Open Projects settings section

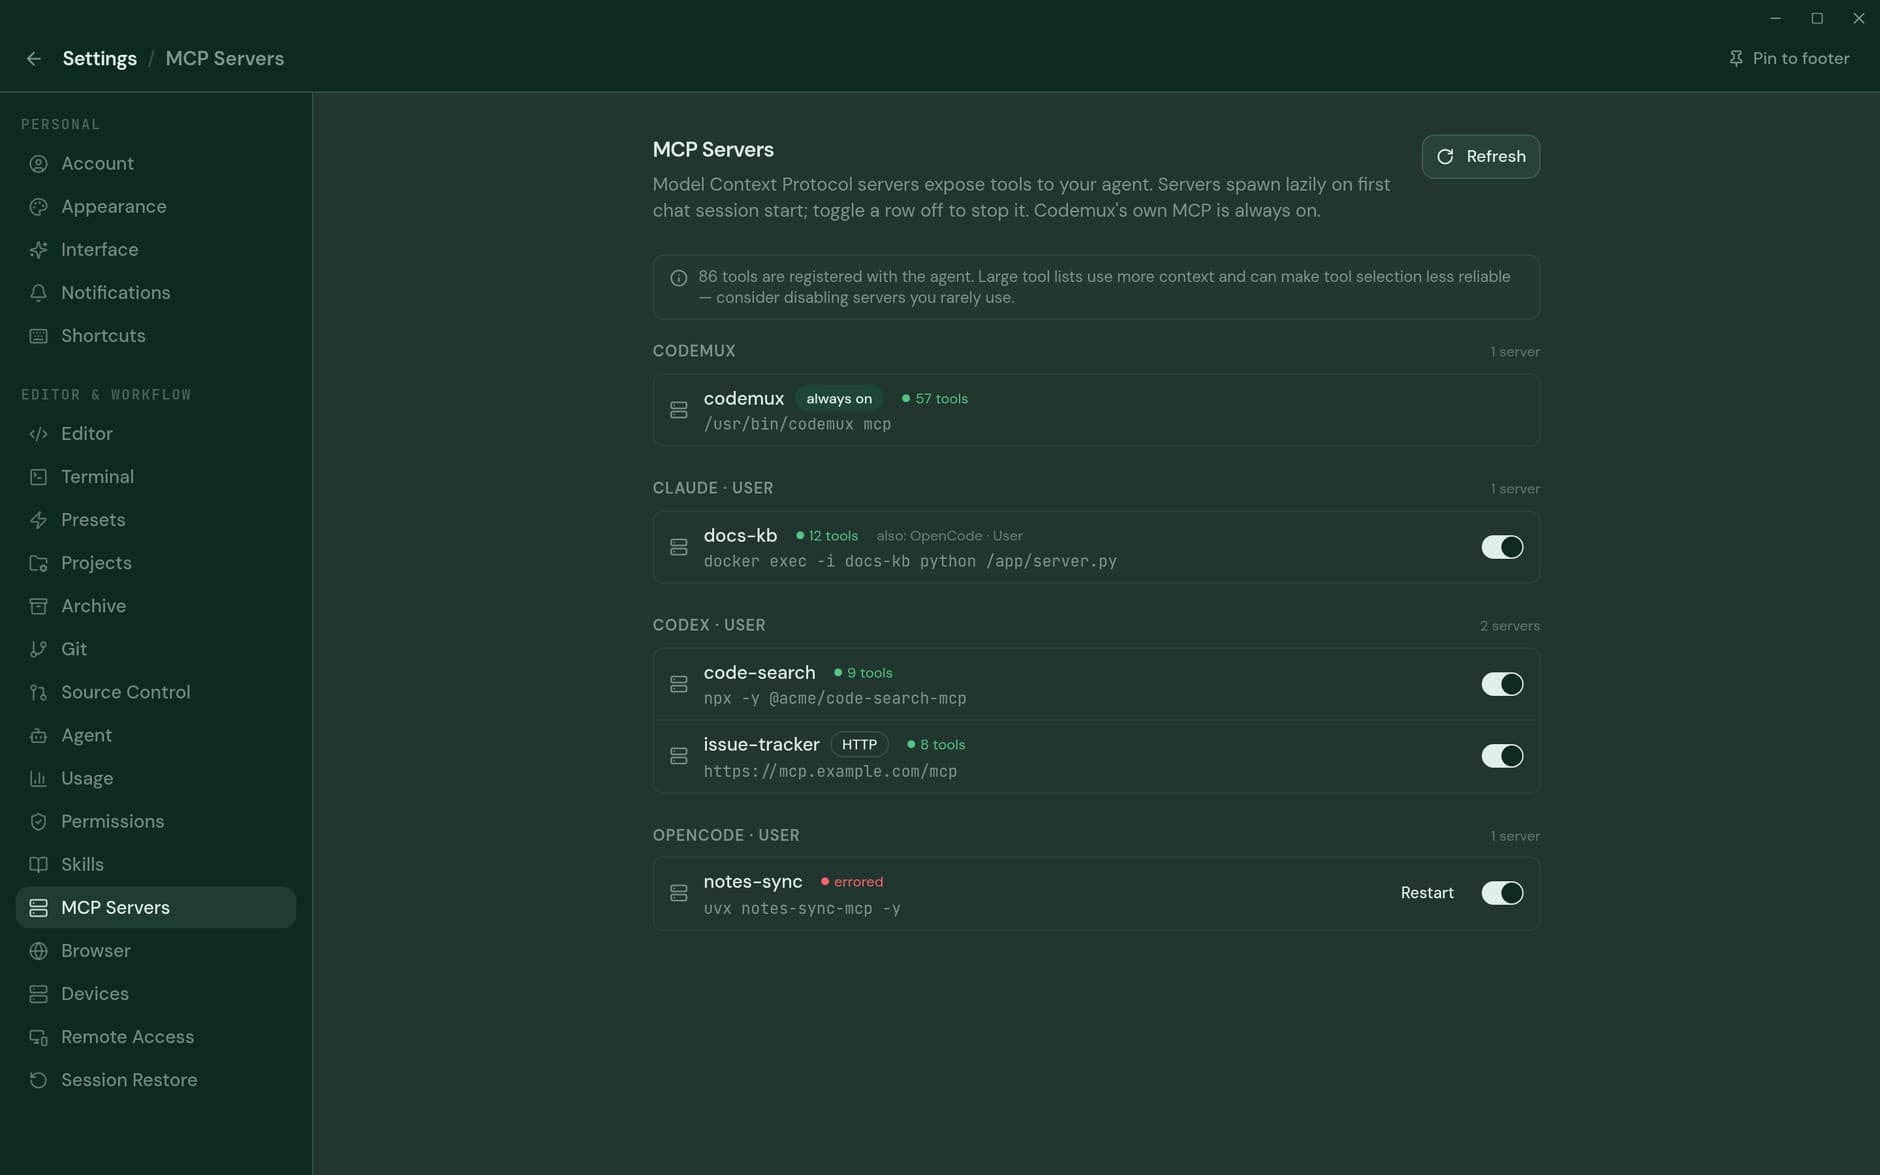coord(156,563)
